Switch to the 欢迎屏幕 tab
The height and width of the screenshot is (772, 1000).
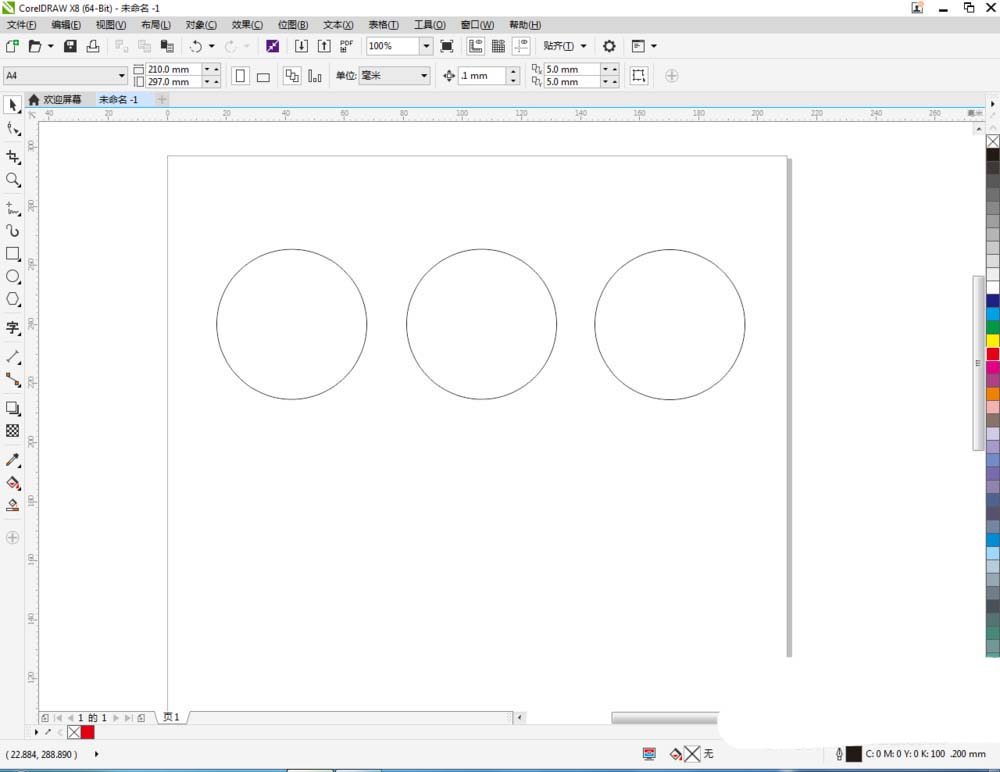[65, 100]
